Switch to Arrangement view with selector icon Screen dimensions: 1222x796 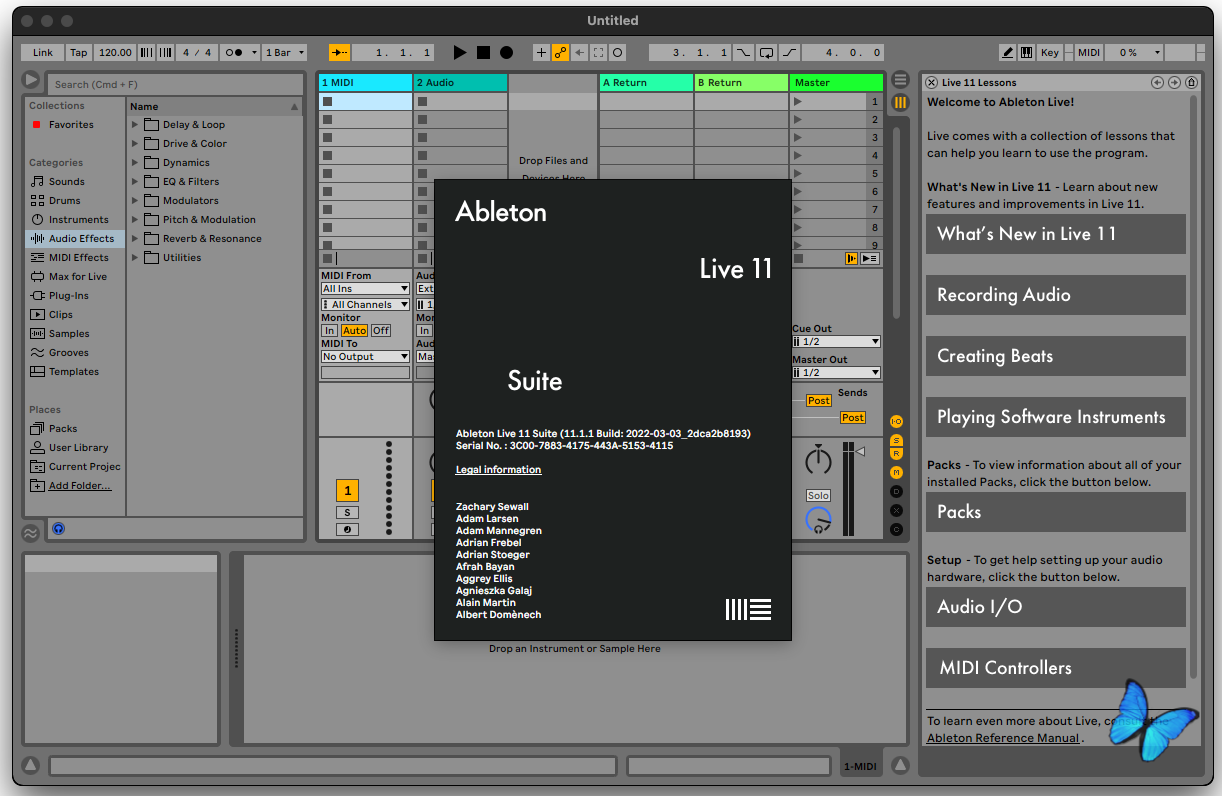tap(900, 79)
